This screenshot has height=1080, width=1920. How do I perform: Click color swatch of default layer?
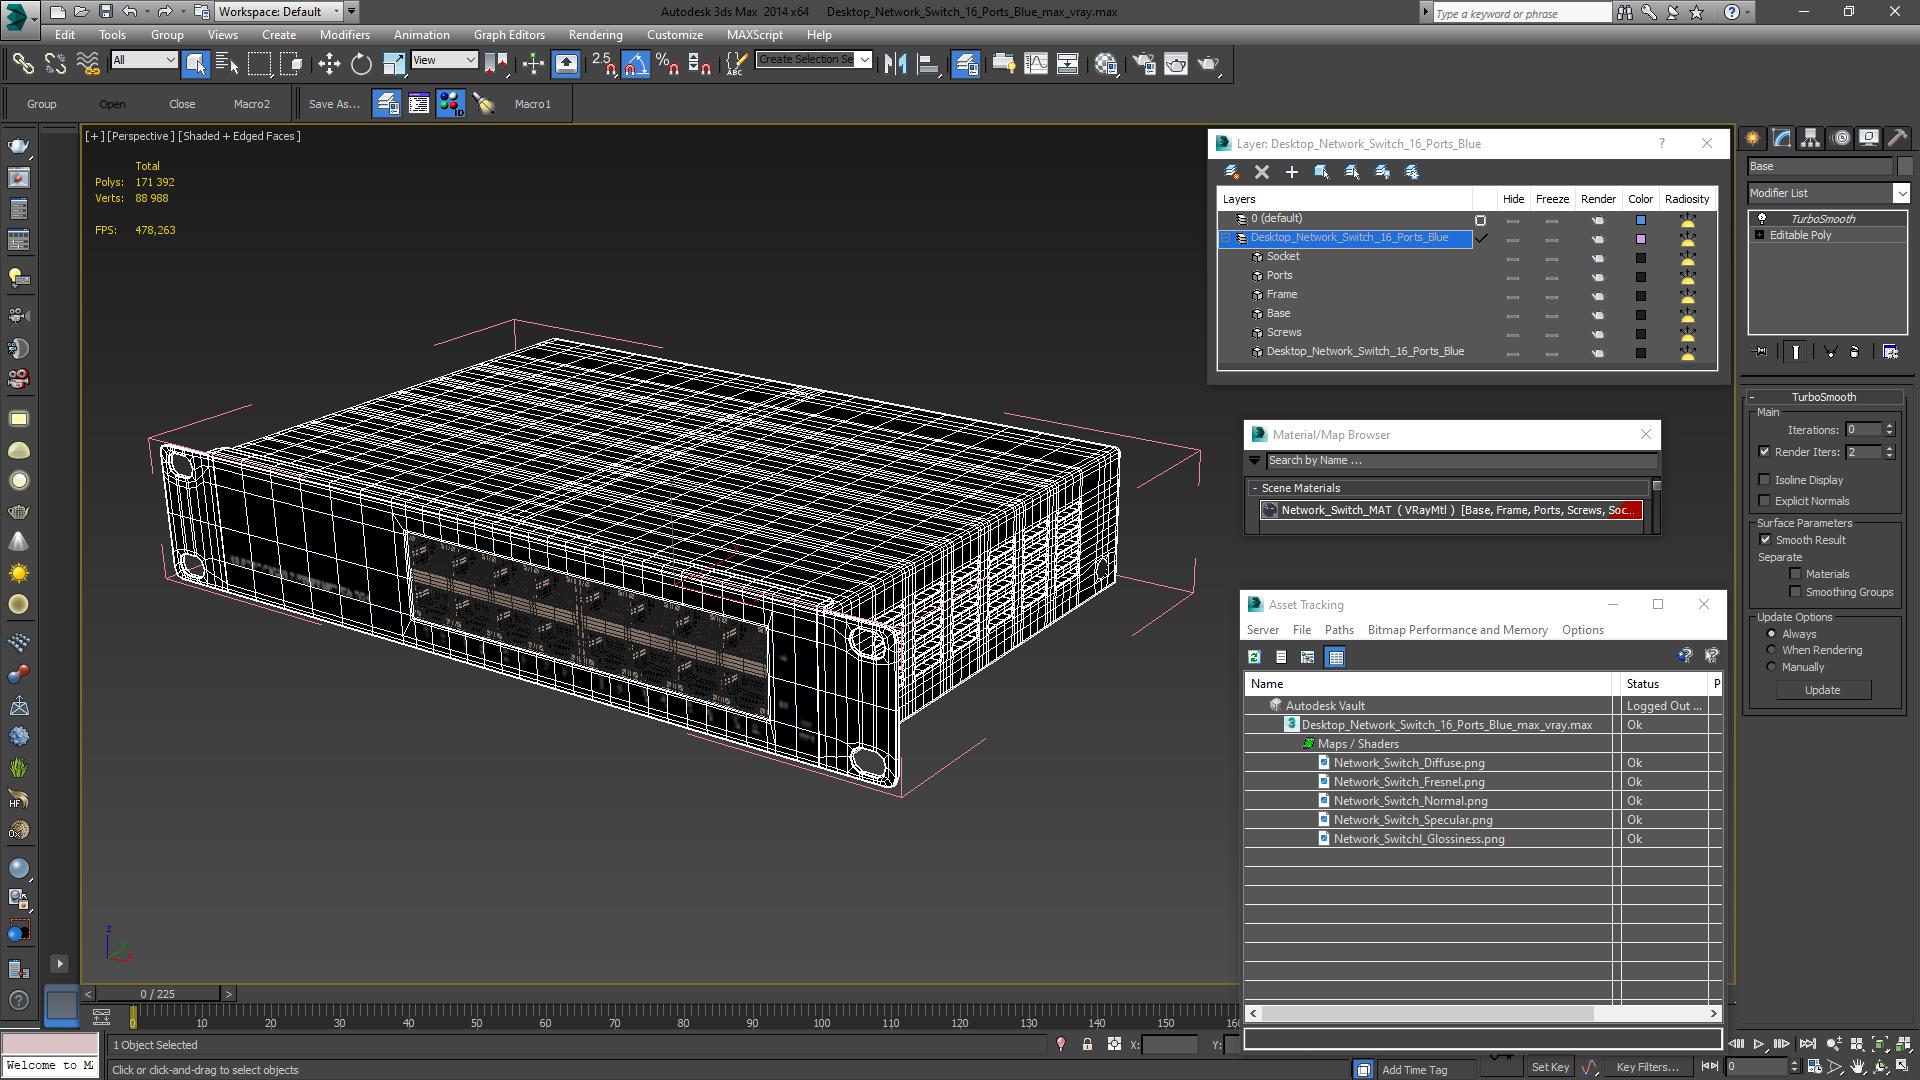click(x=1640, y=220)
